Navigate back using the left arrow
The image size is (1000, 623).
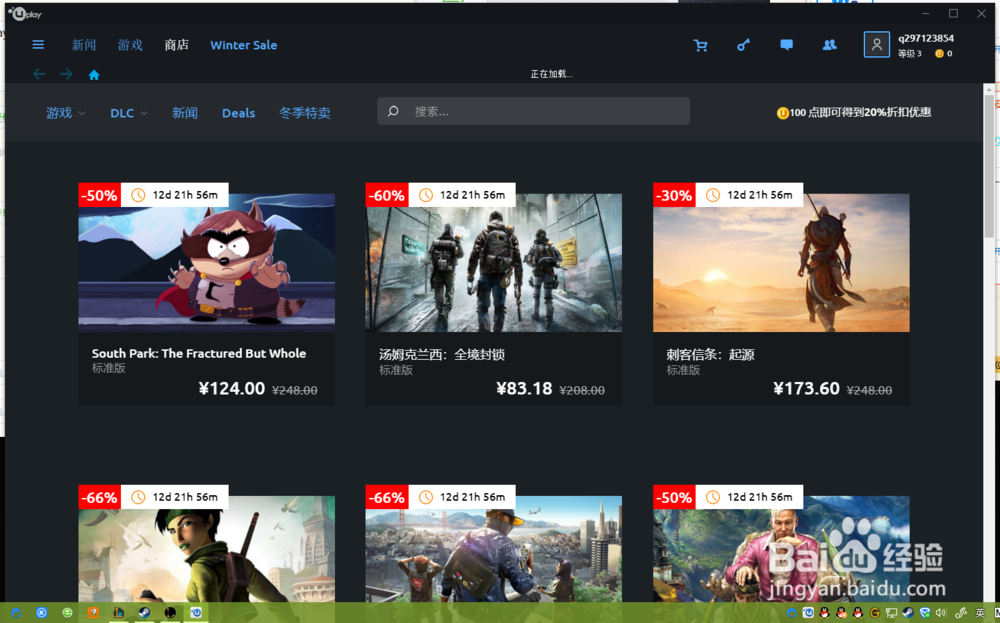38,73
